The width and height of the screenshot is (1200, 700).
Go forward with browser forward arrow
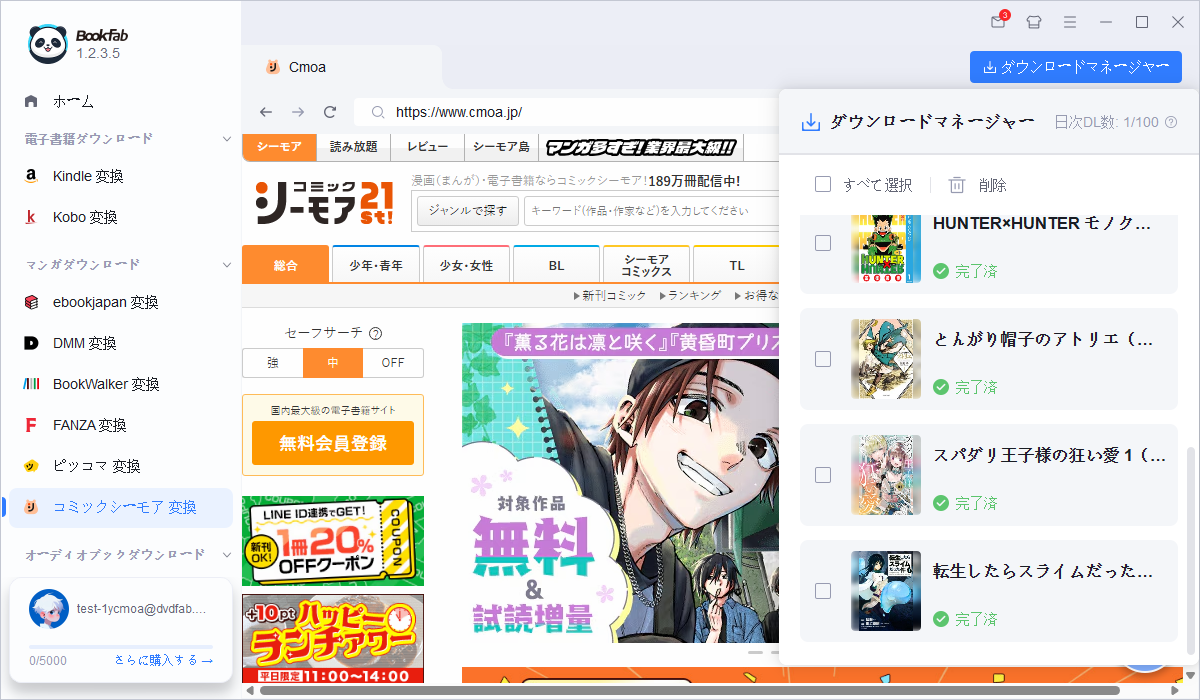[297, 112]
